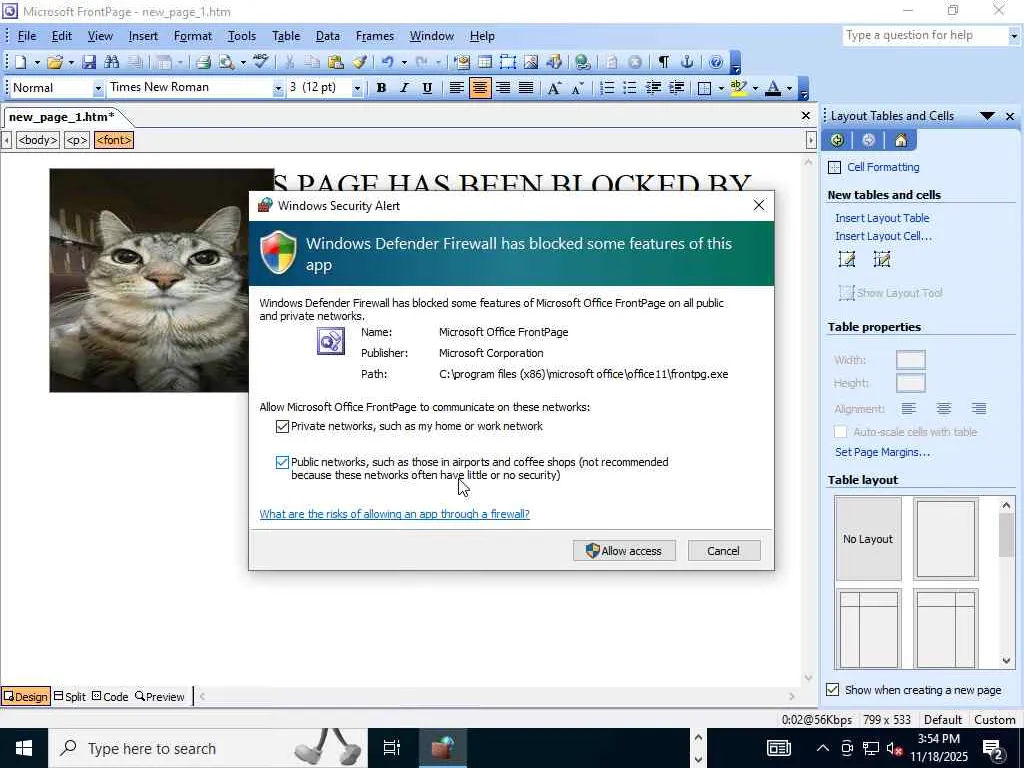Open Layout Tables and Cells pane menu arrow
Image resolution: width=1024 pixels, height=768 pixels.
tap(987, 116)
